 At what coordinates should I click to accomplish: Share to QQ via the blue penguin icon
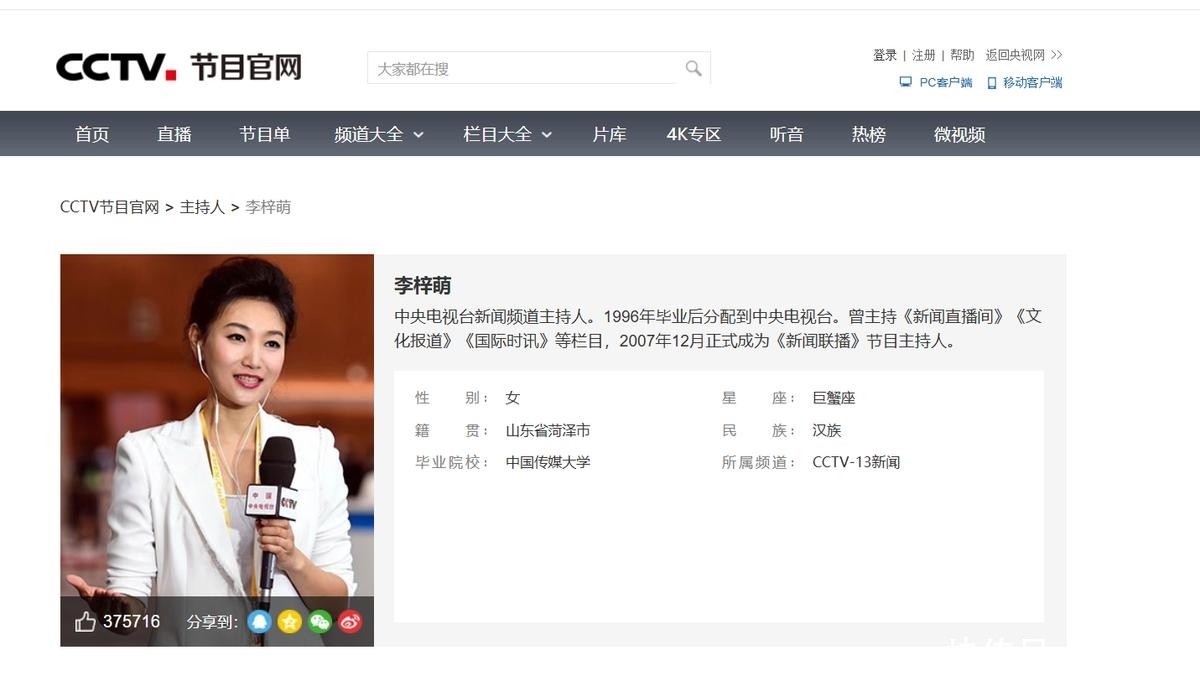pos(259,621)
